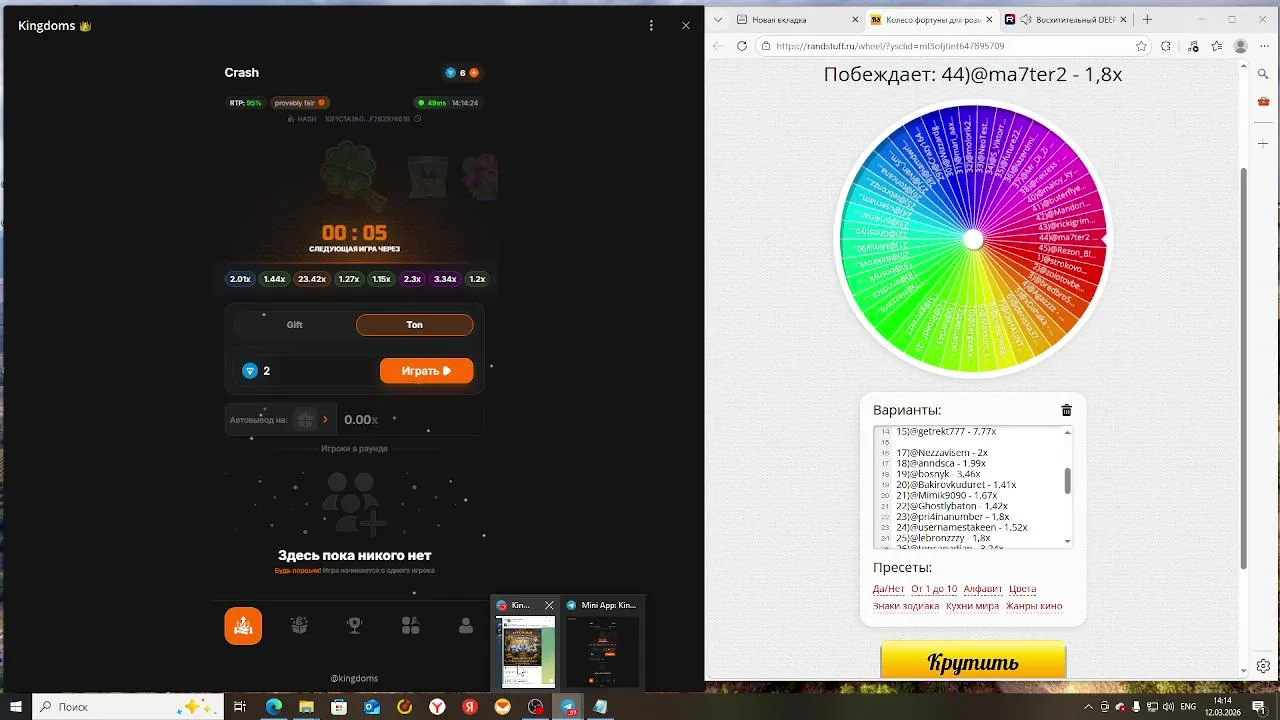Select the 1.15x history chip
The image size is (1280, 720).
[381, 279]
